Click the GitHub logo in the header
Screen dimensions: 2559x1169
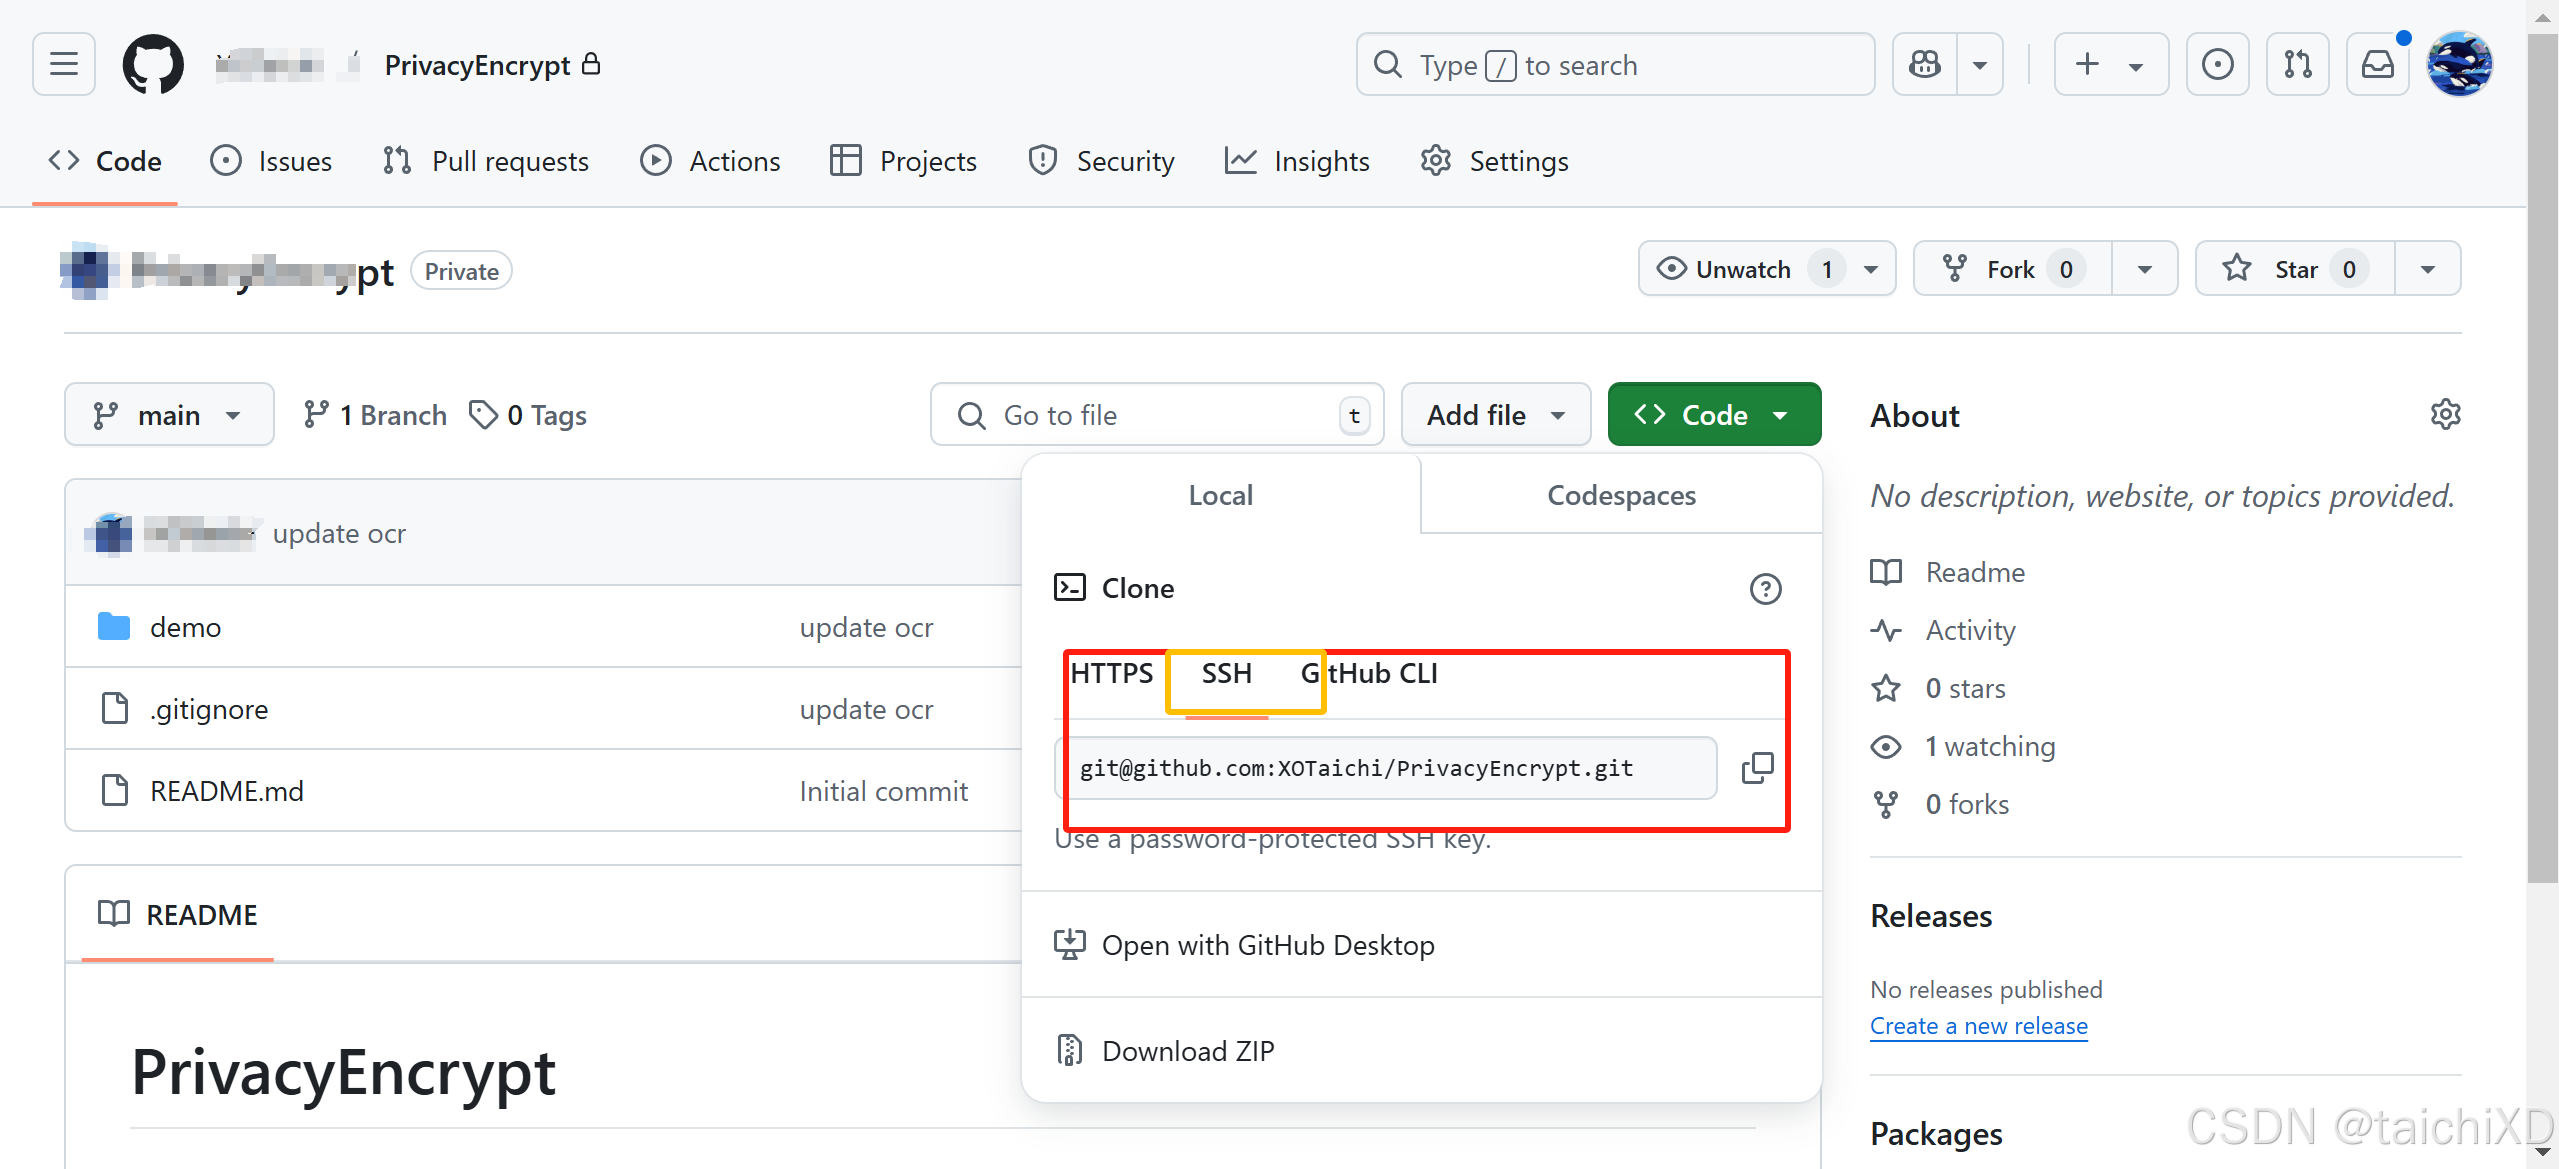[x=152, y=63]
